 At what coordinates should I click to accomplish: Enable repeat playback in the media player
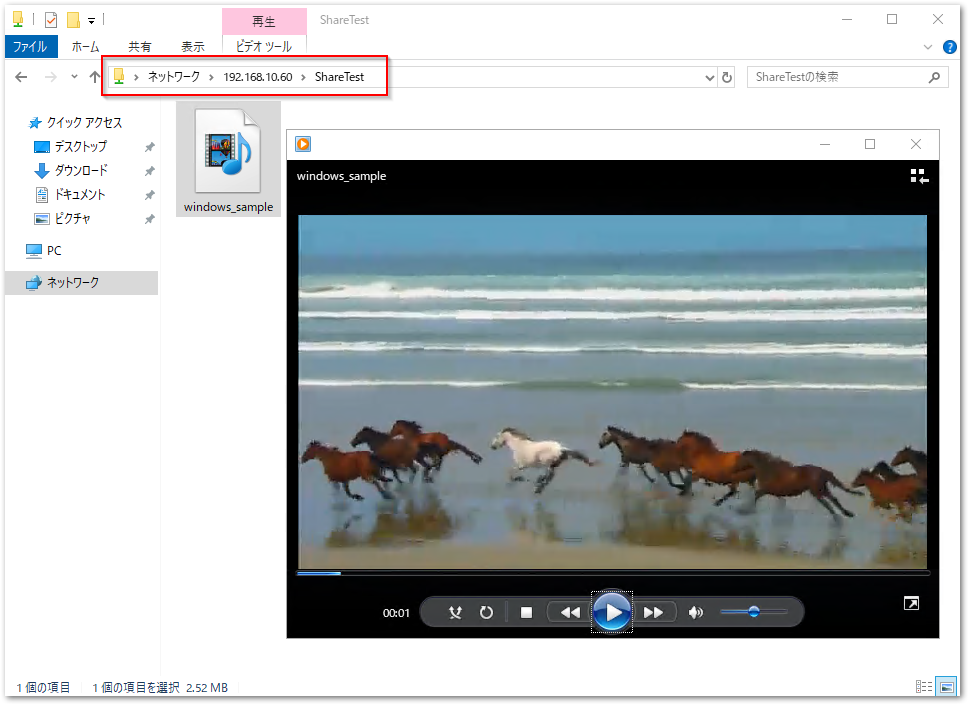(x=486, y=612)
